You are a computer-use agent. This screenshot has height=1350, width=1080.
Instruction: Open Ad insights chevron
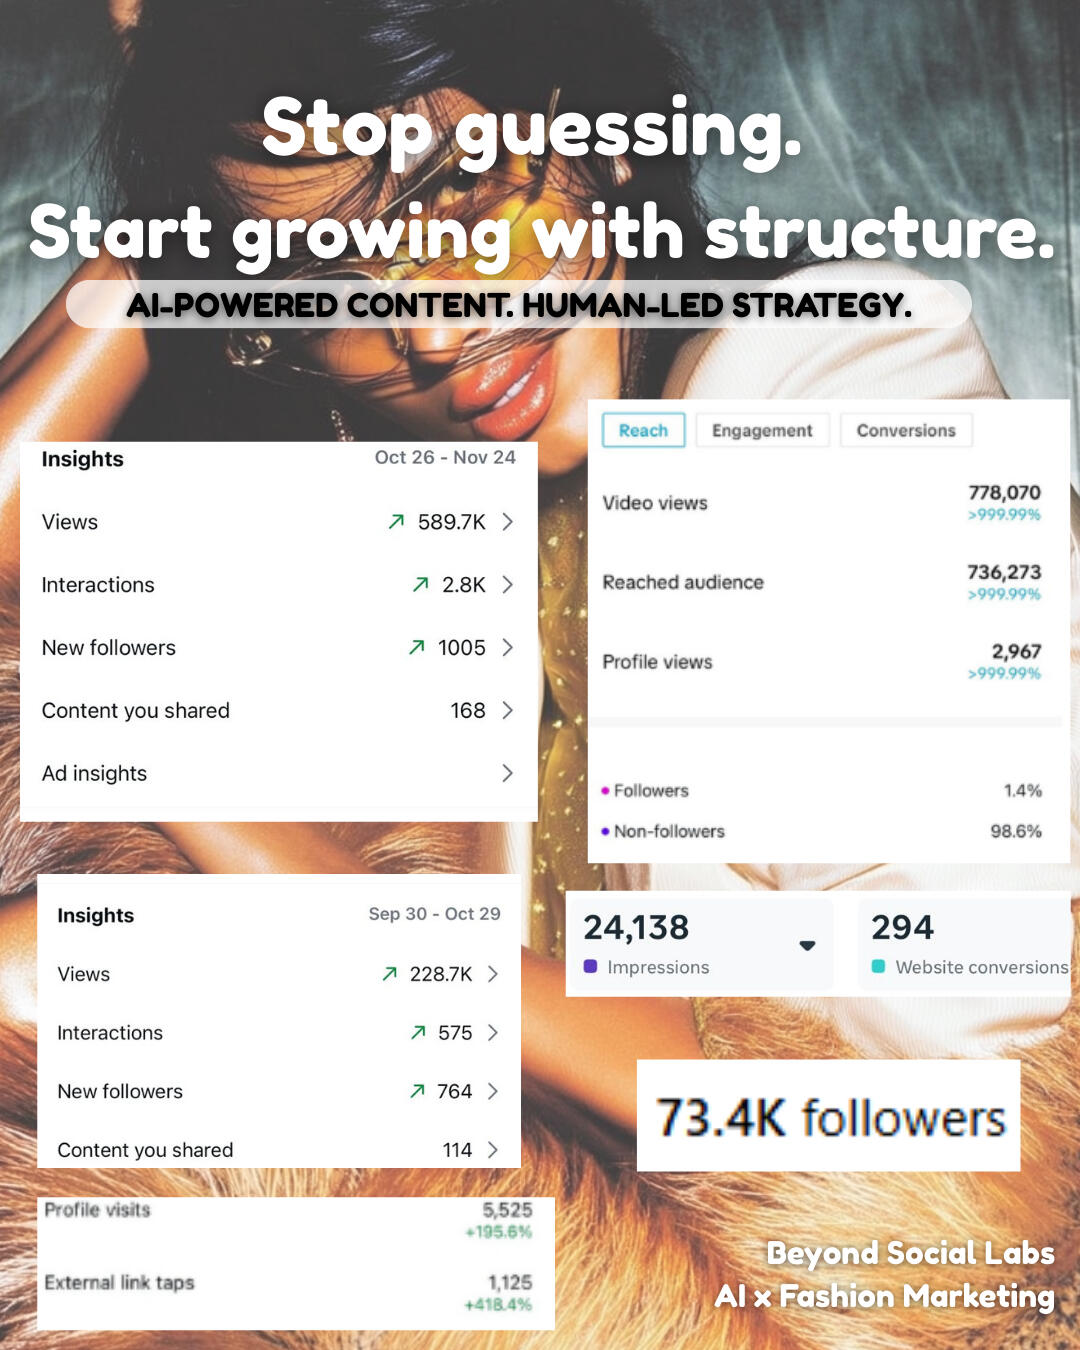[x=508, y=773]
